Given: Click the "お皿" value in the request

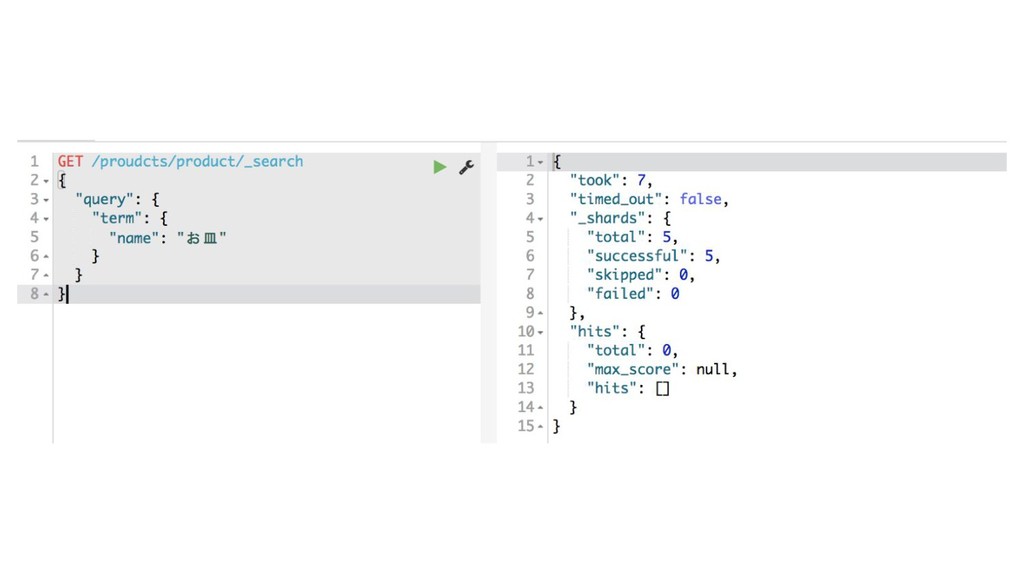Looking at the screenshot, I should [202, 238].
